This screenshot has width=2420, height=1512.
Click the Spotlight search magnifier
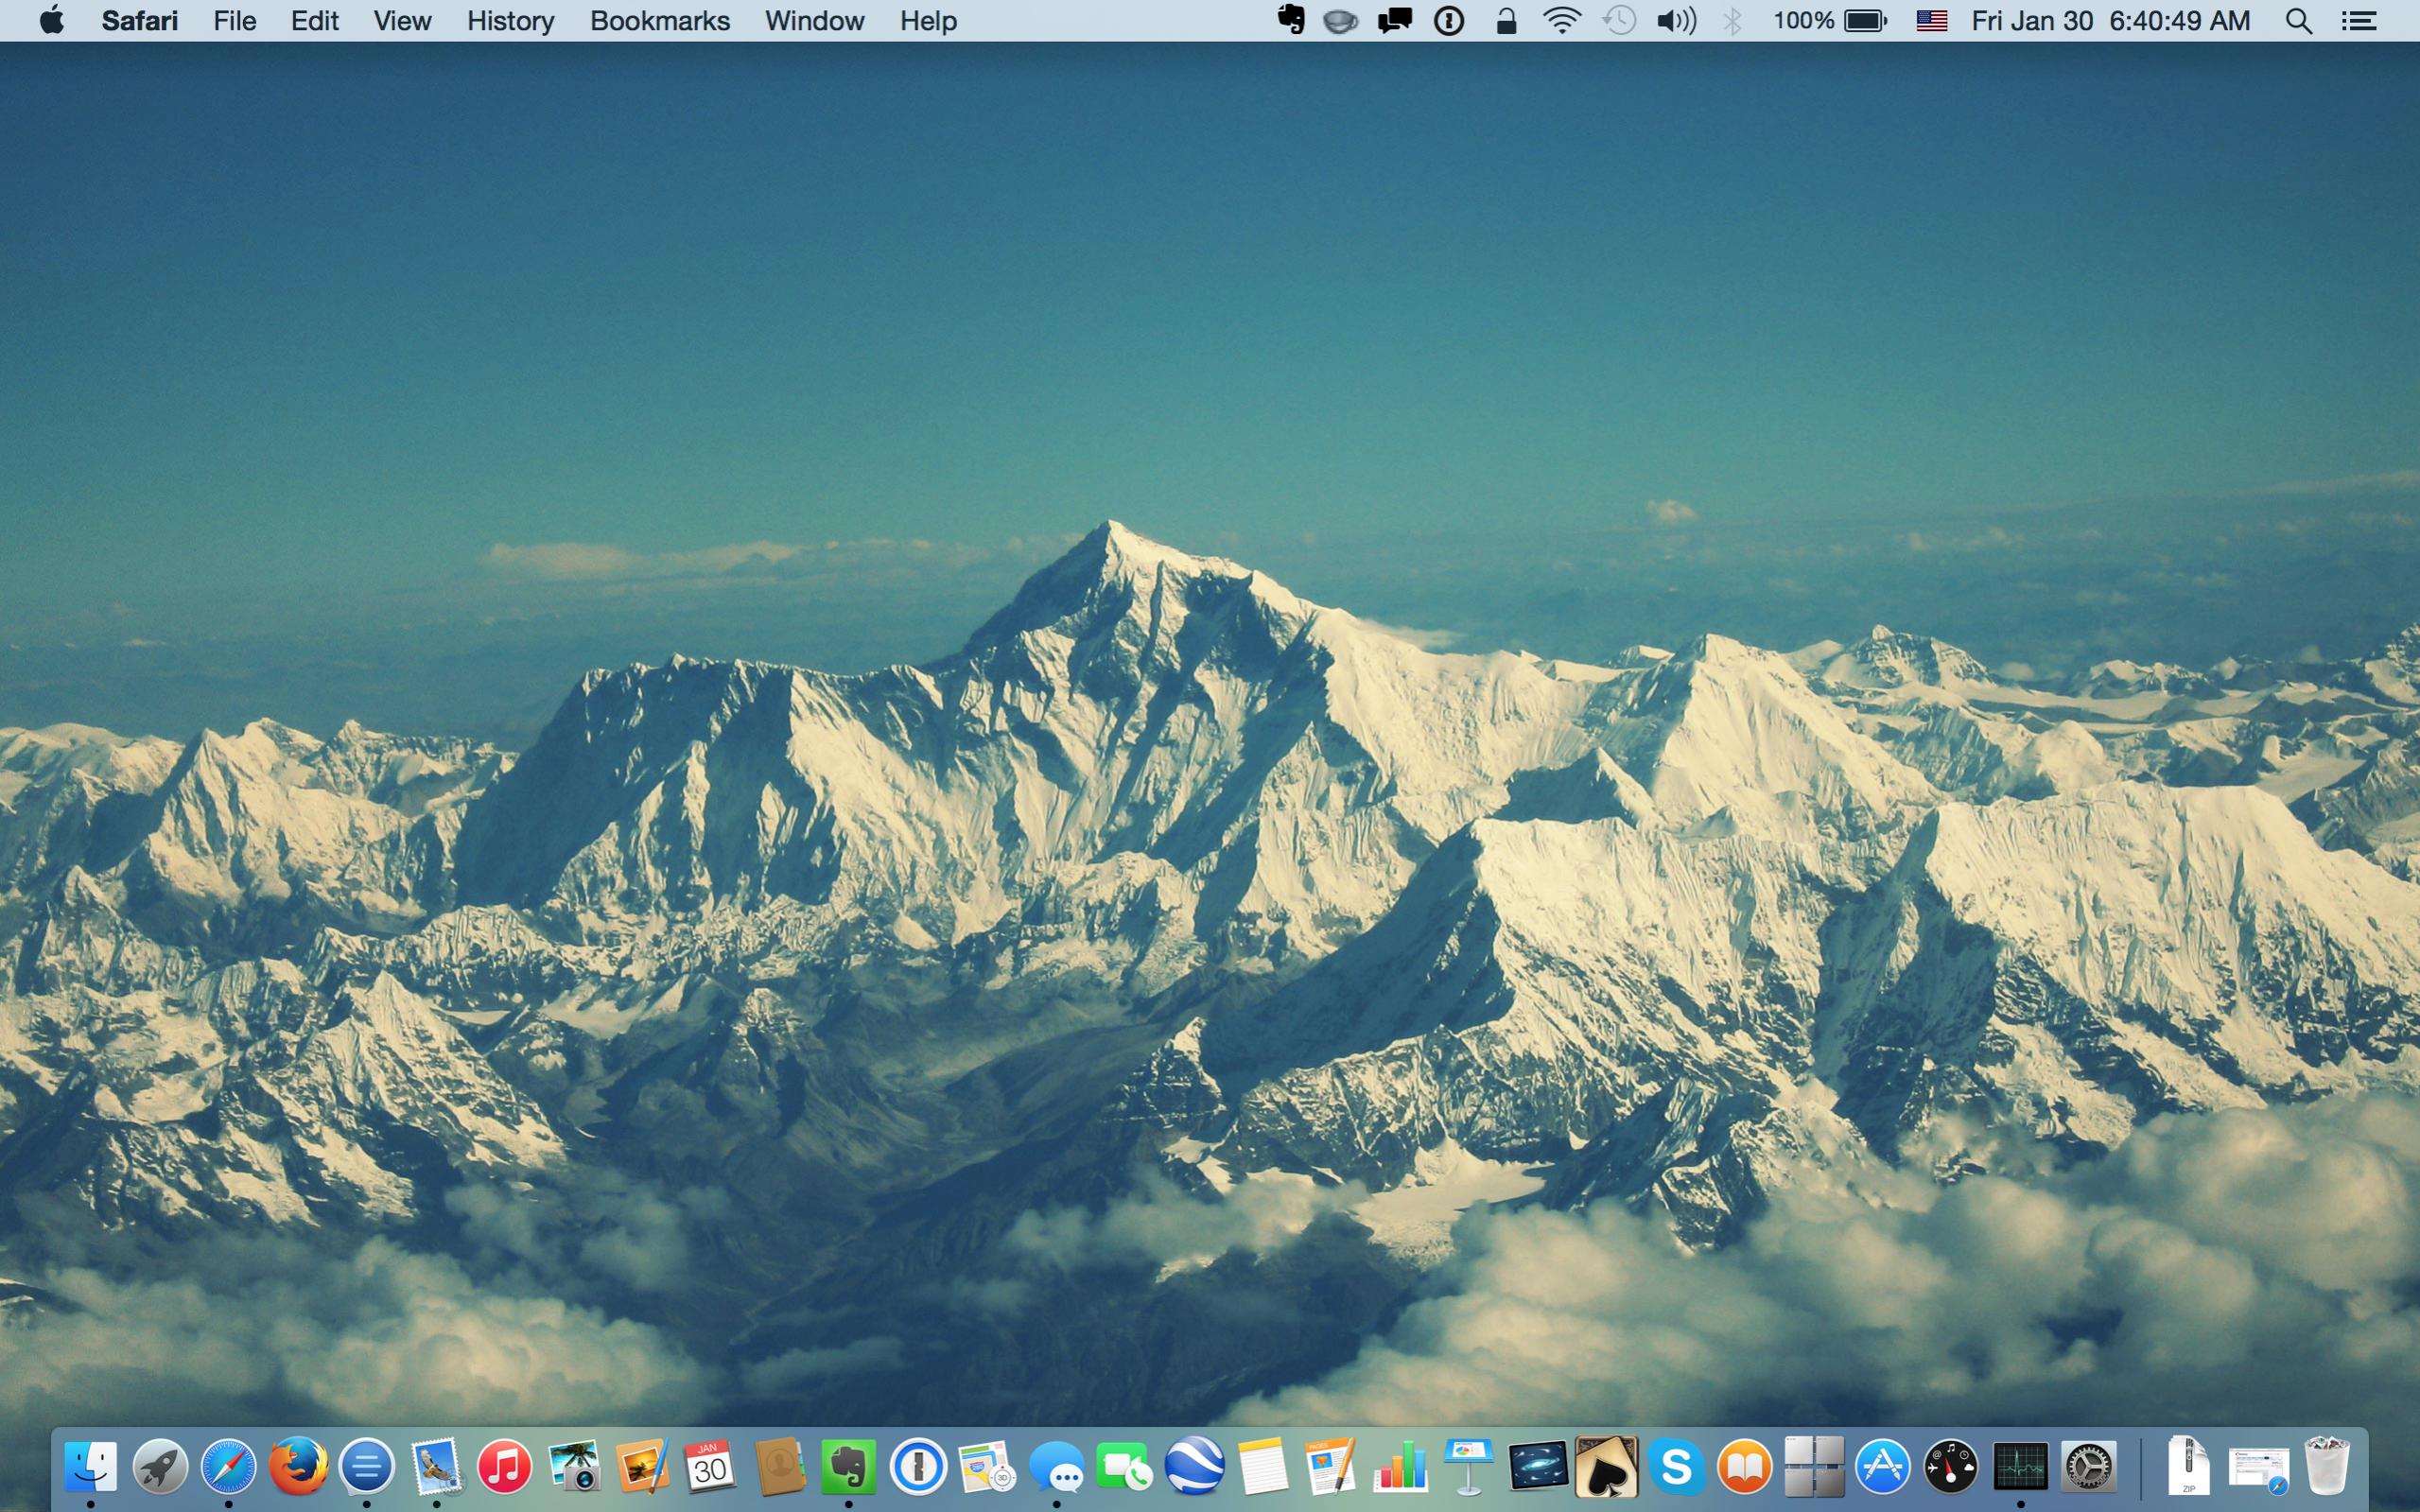coord(2299,21)
